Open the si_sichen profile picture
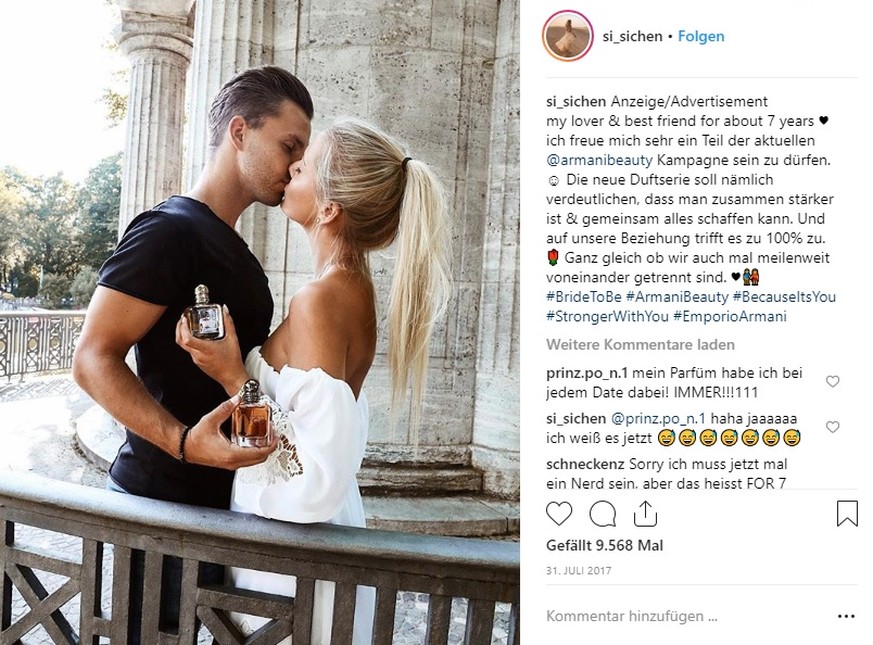This screenshot has width=873, height=645. [x=568, y=36]
